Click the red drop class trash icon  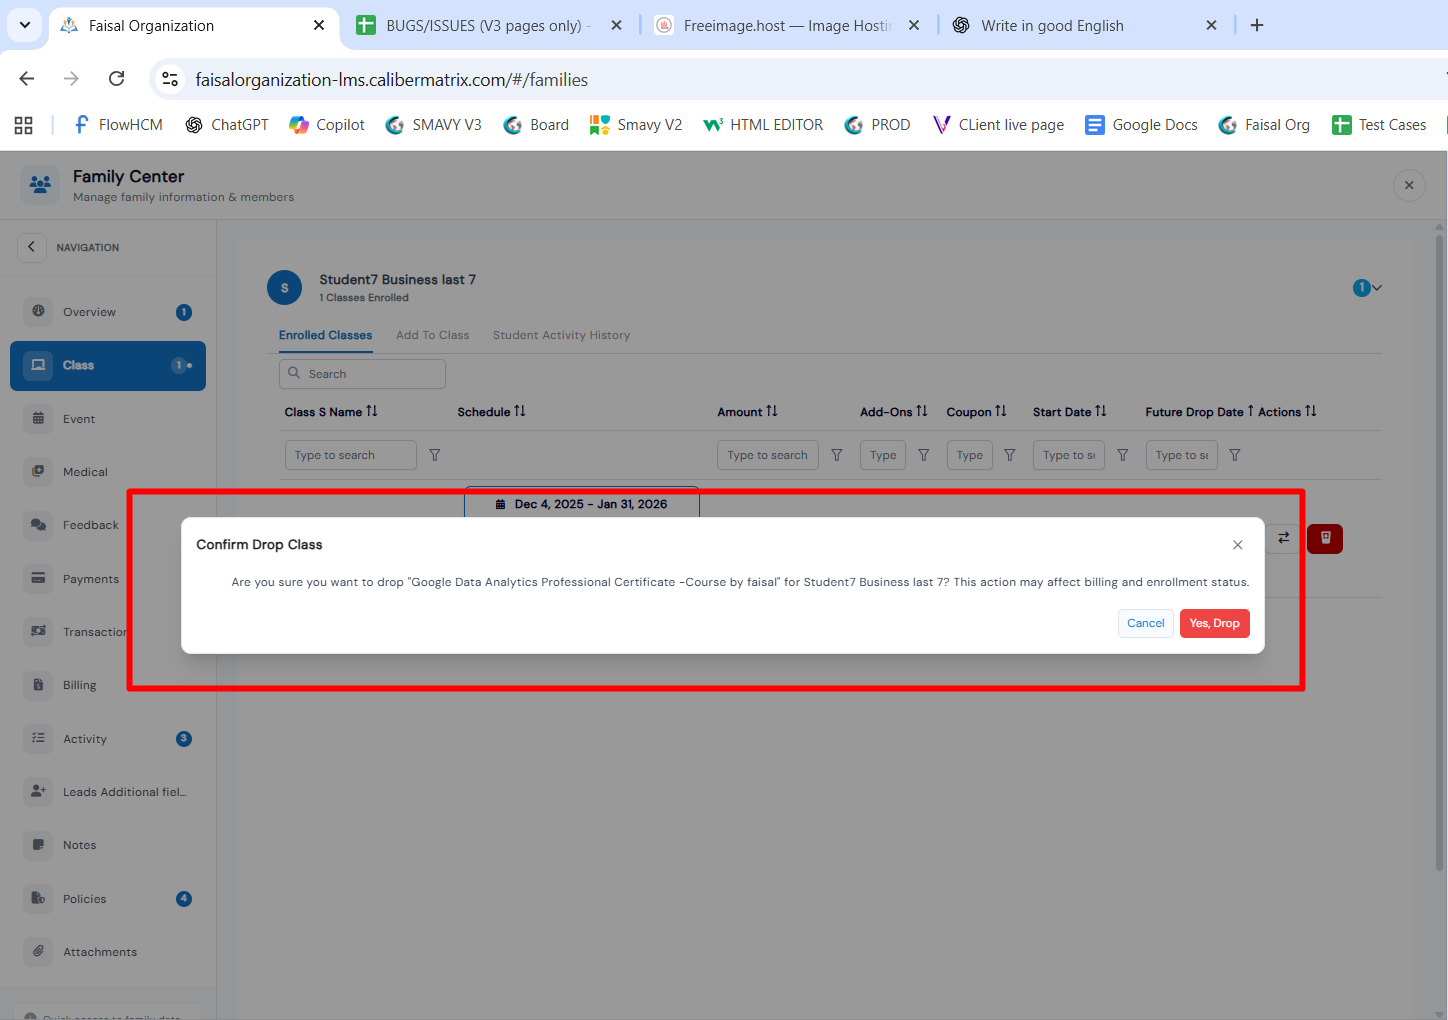[1325, 538]
